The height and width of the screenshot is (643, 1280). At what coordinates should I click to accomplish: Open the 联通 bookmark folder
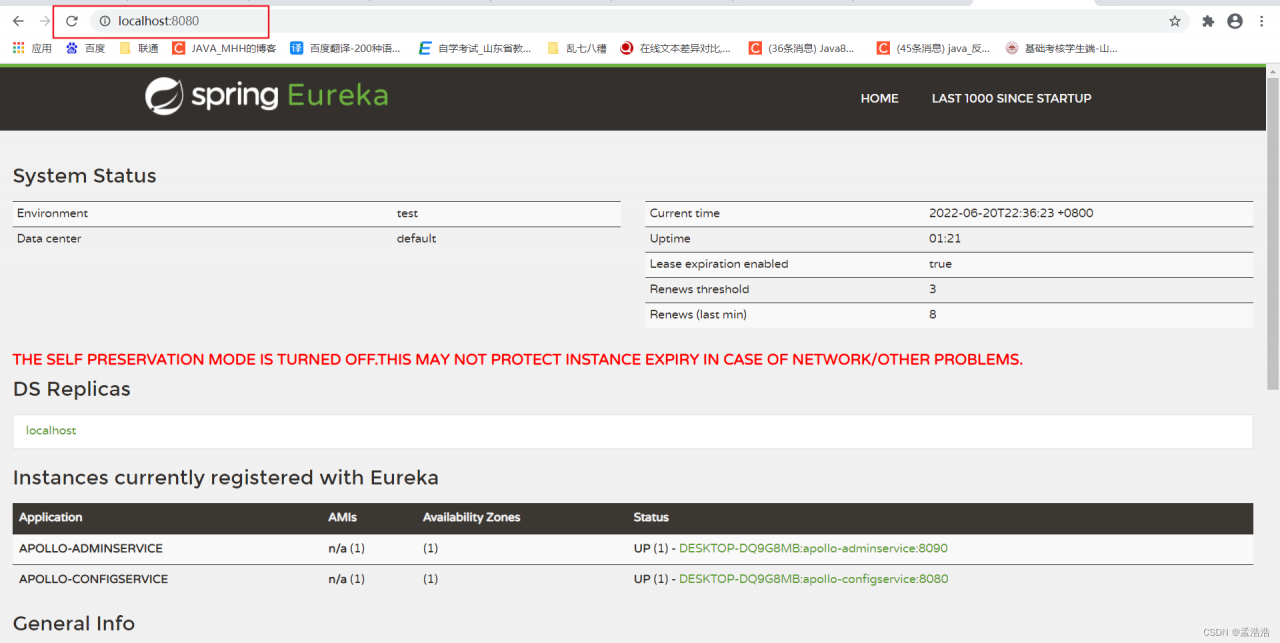[138, 48]
